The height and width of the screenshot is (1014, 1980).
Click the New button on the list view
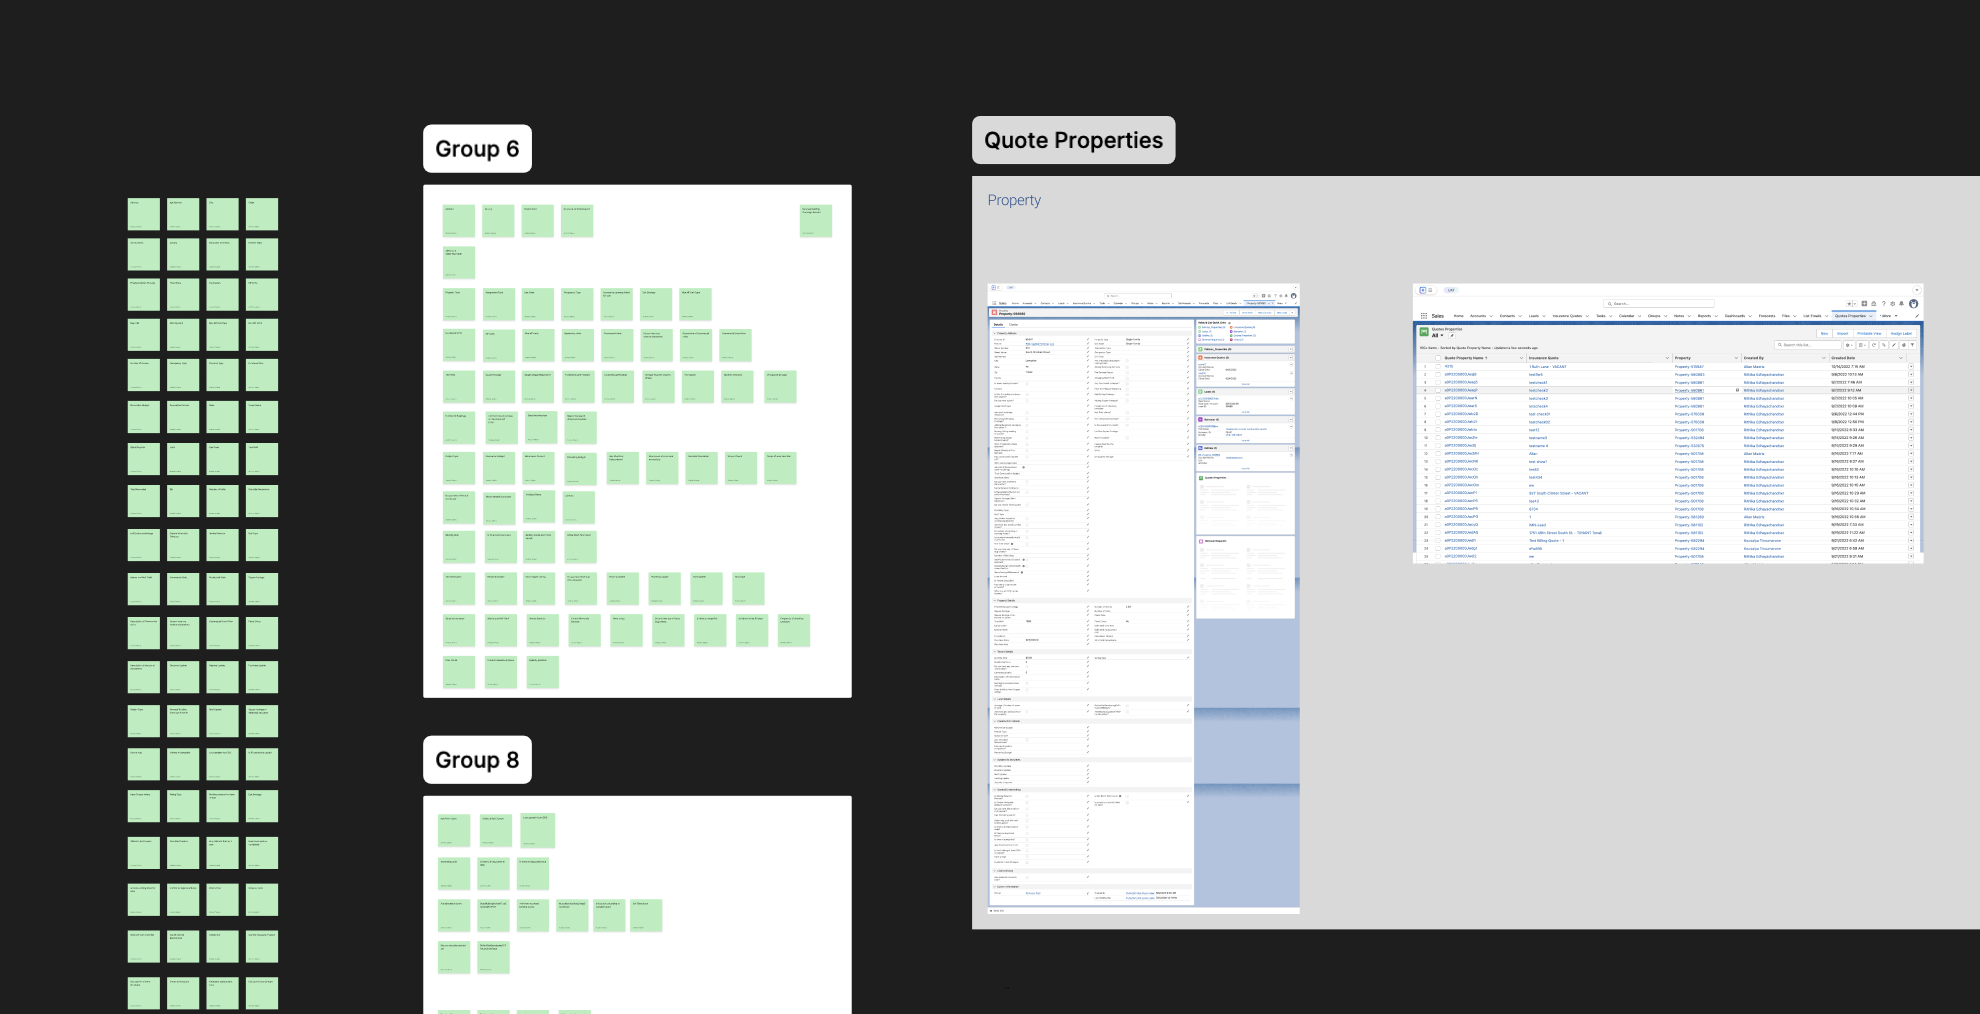(x=1824, y=333)
